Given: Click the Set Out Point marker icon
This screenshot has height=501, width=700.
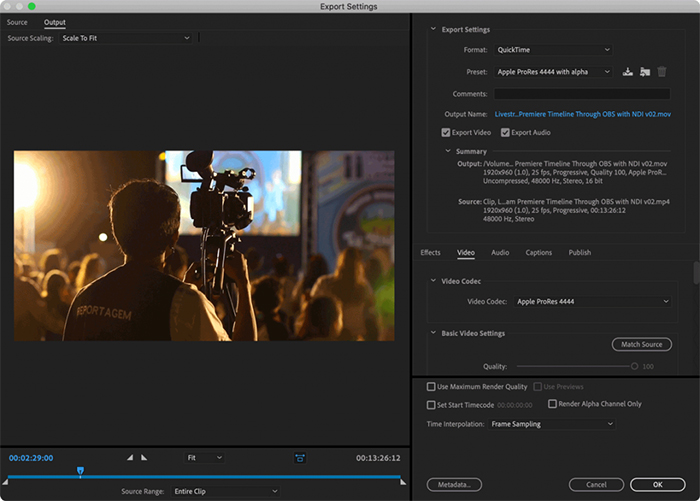Looking at the screenshot, I should [x=143, y=458].
